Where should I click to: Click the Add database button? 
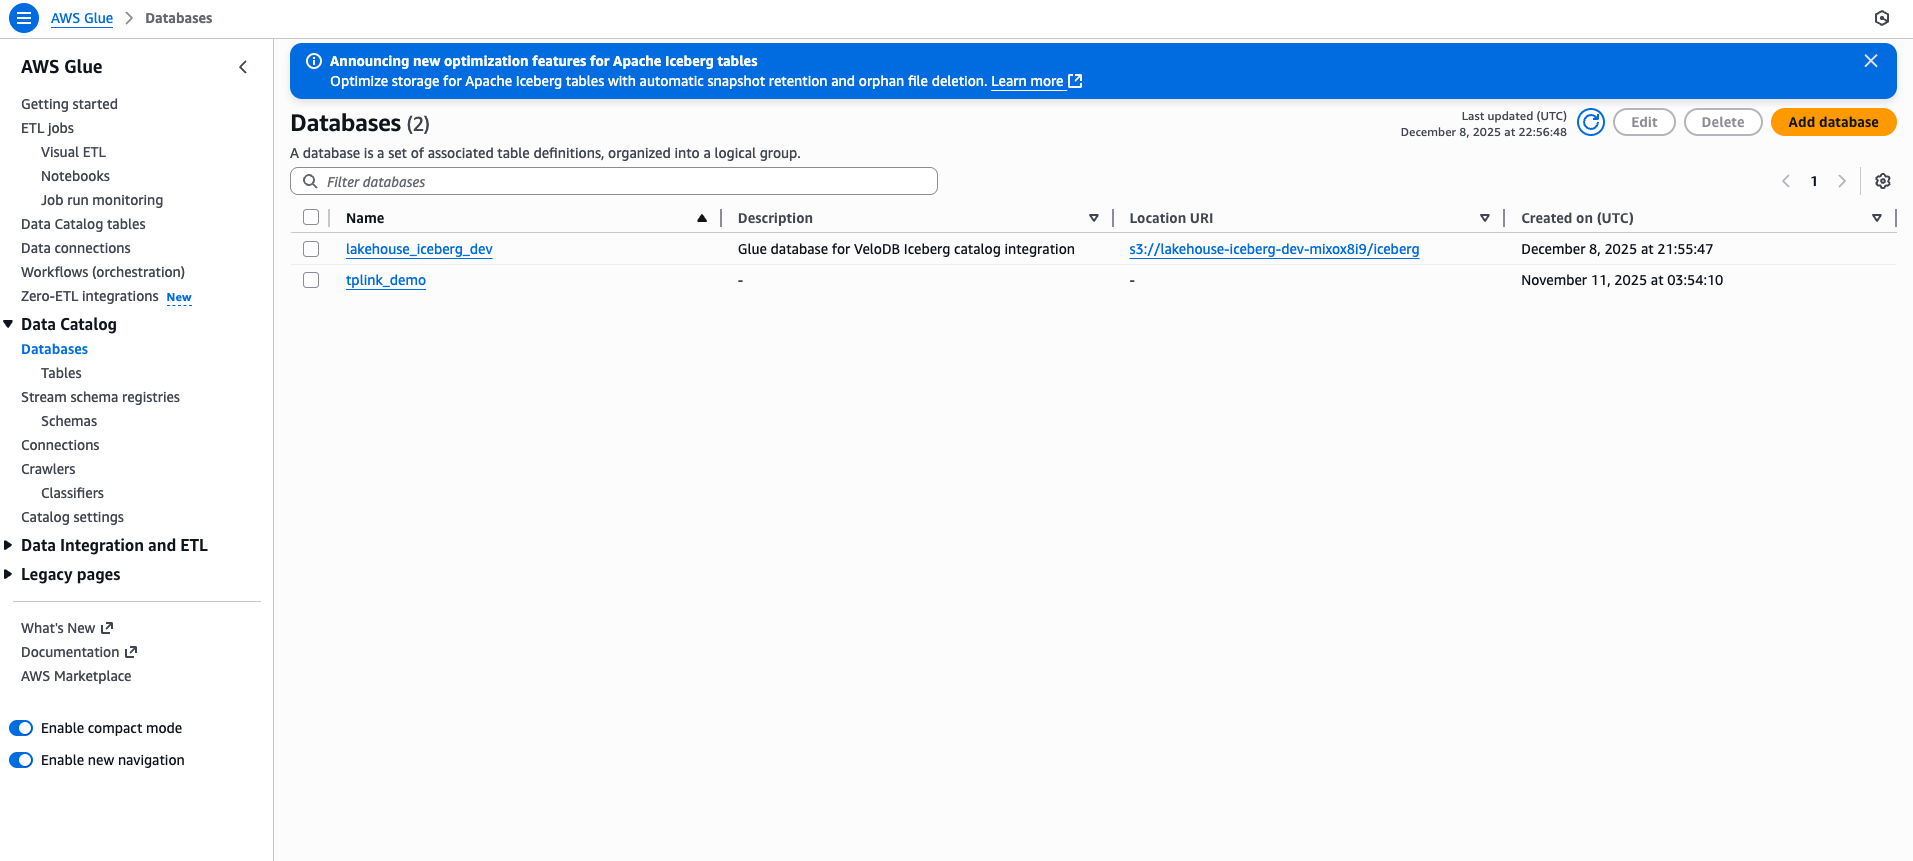(1833, 122)
